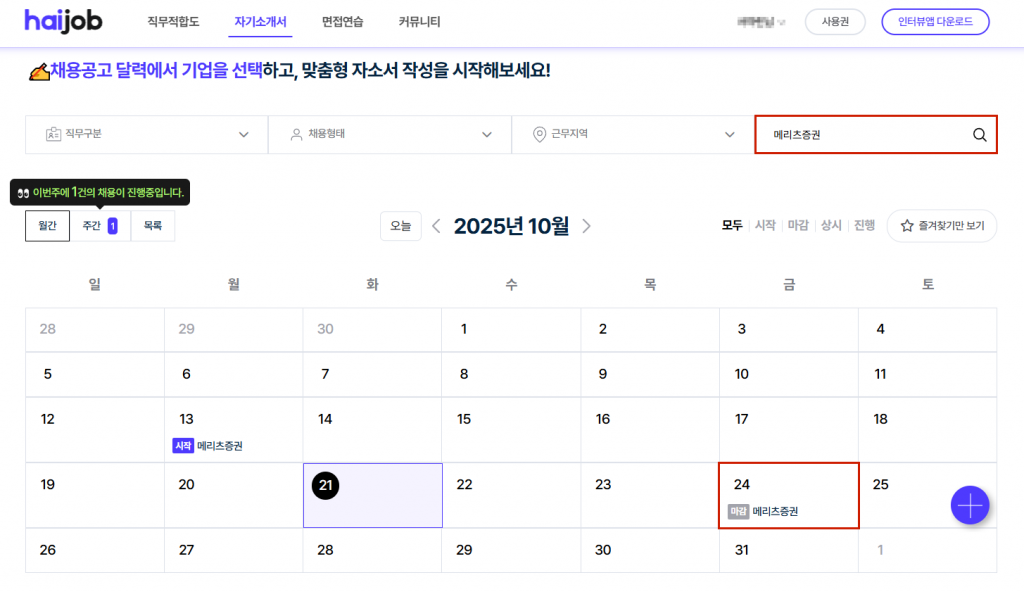
Task: Switch to 목록 list view
Action: click(x=152, y=226)
